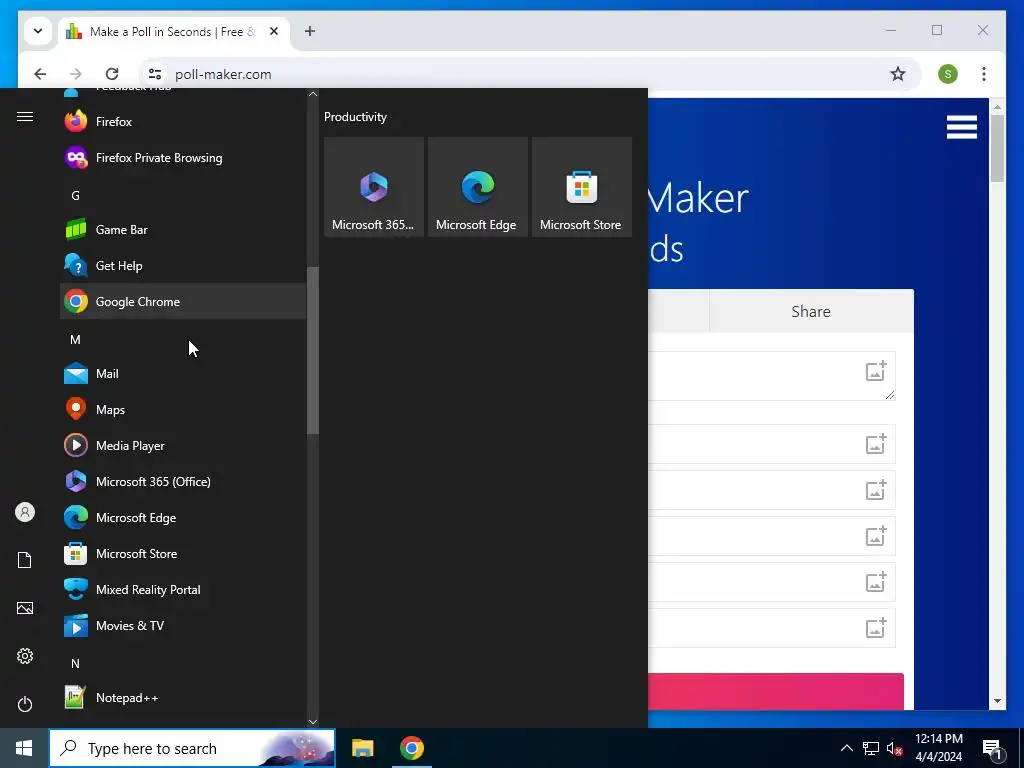Open the user account icon in Start
The image size is (1024, 768).
25,512
